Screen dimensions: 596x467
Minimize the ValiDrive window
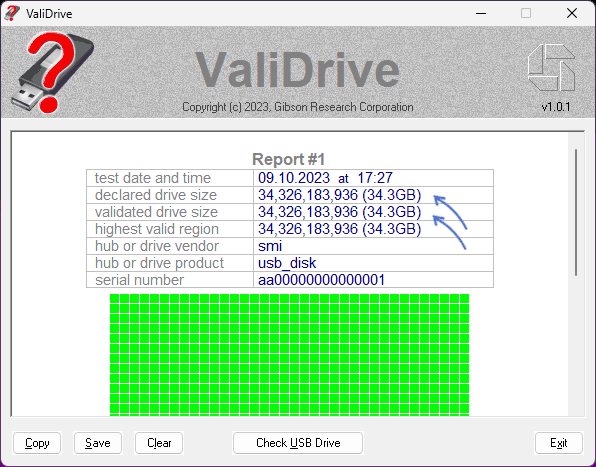pos(481,13)
